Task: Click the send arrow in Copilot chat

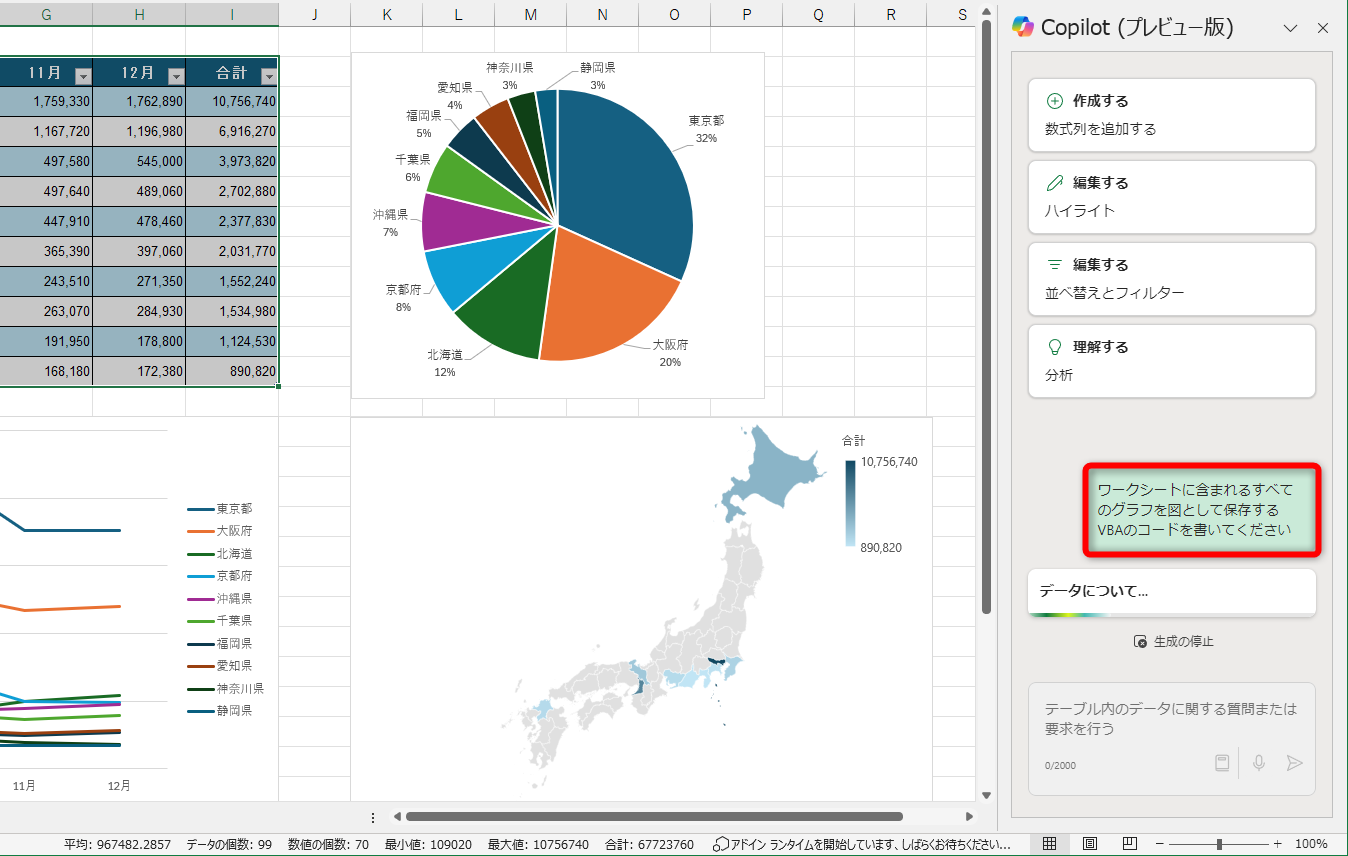Action: [1295, 763]
